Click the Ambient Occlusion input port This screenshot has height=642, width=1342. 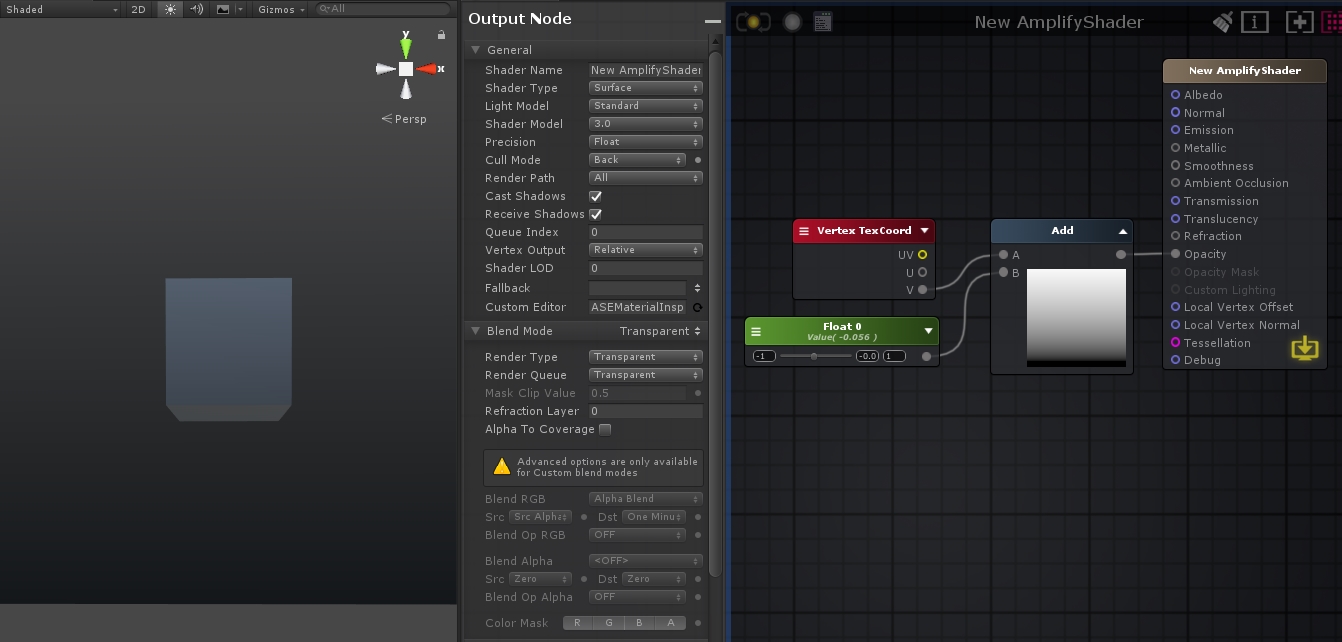click(1176, 183)
